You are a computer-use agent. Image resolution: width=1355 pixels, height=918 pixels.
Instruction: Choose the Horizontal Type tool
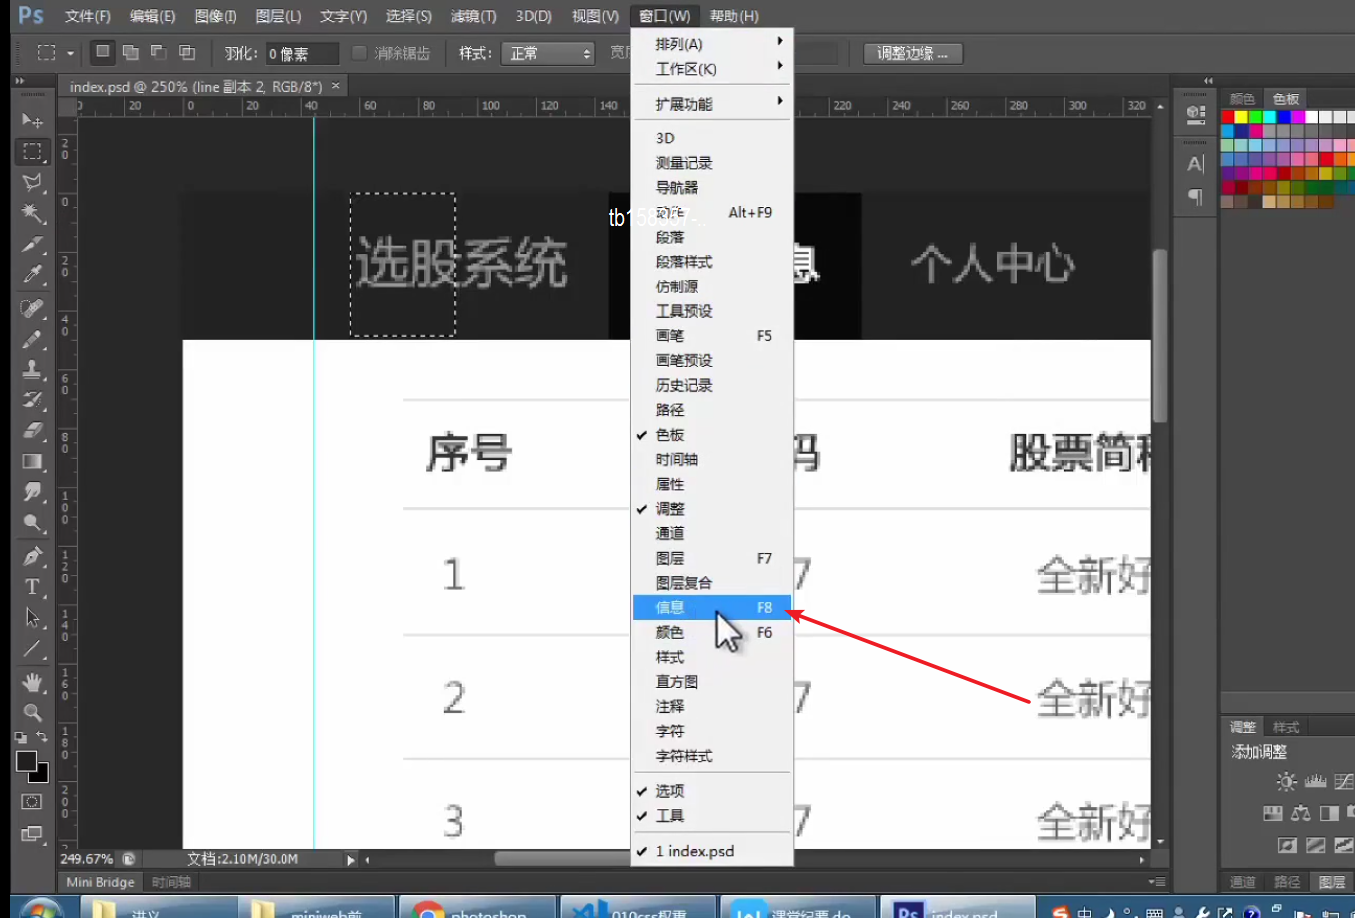tap(32, 587)
